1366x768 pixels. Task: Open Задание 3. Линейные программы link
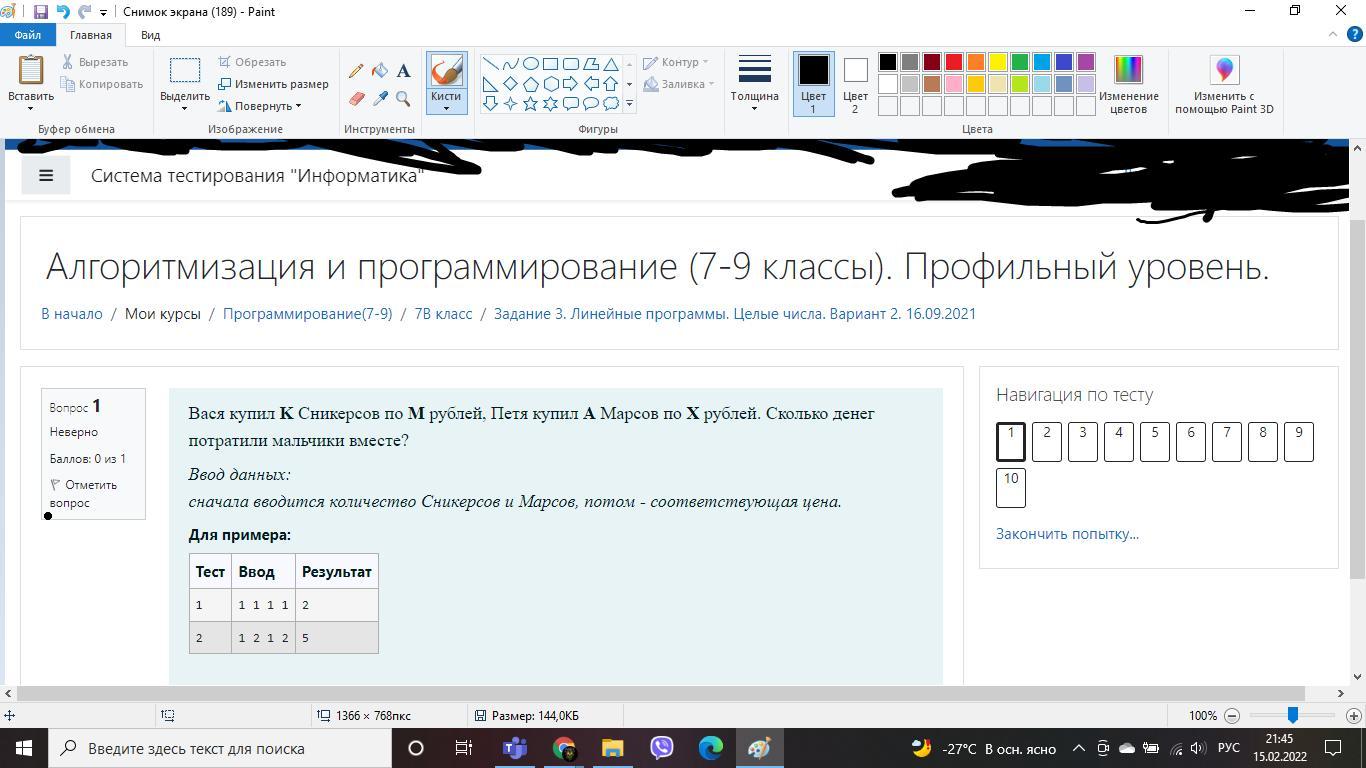(735, 314)
